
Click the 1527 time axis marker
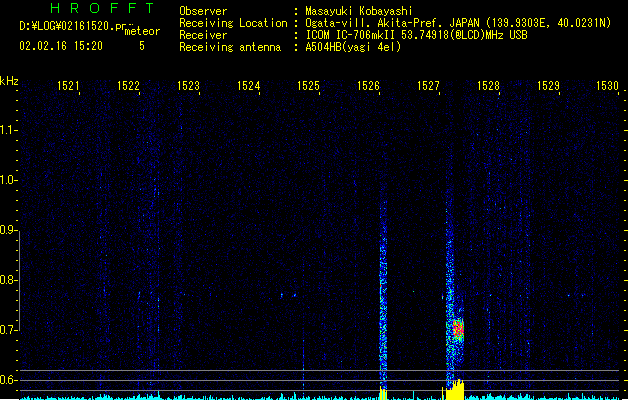pos(428,86)
